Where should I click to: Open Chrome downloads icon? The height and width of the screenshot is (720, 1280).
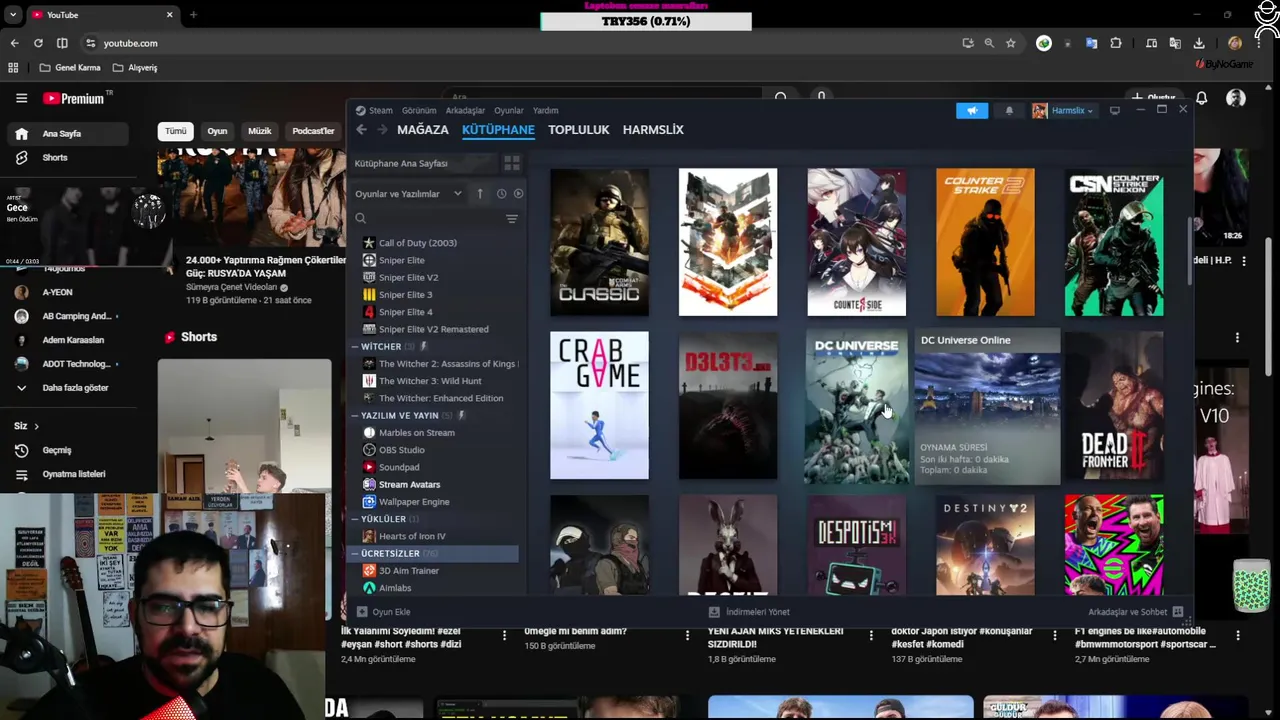[x=1199, y=43]
